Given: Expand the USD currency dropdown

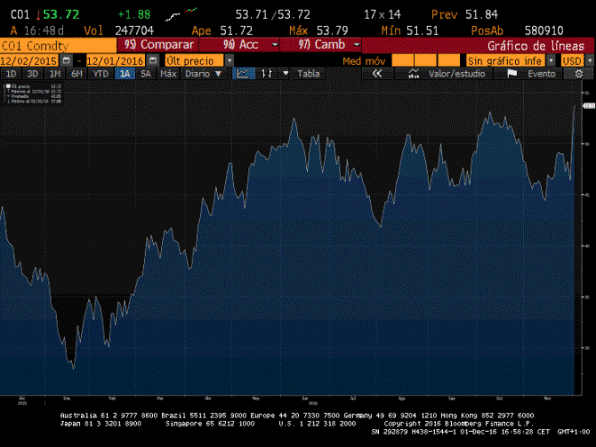Looking at the screenshot, I should click(x=589, y=60).
